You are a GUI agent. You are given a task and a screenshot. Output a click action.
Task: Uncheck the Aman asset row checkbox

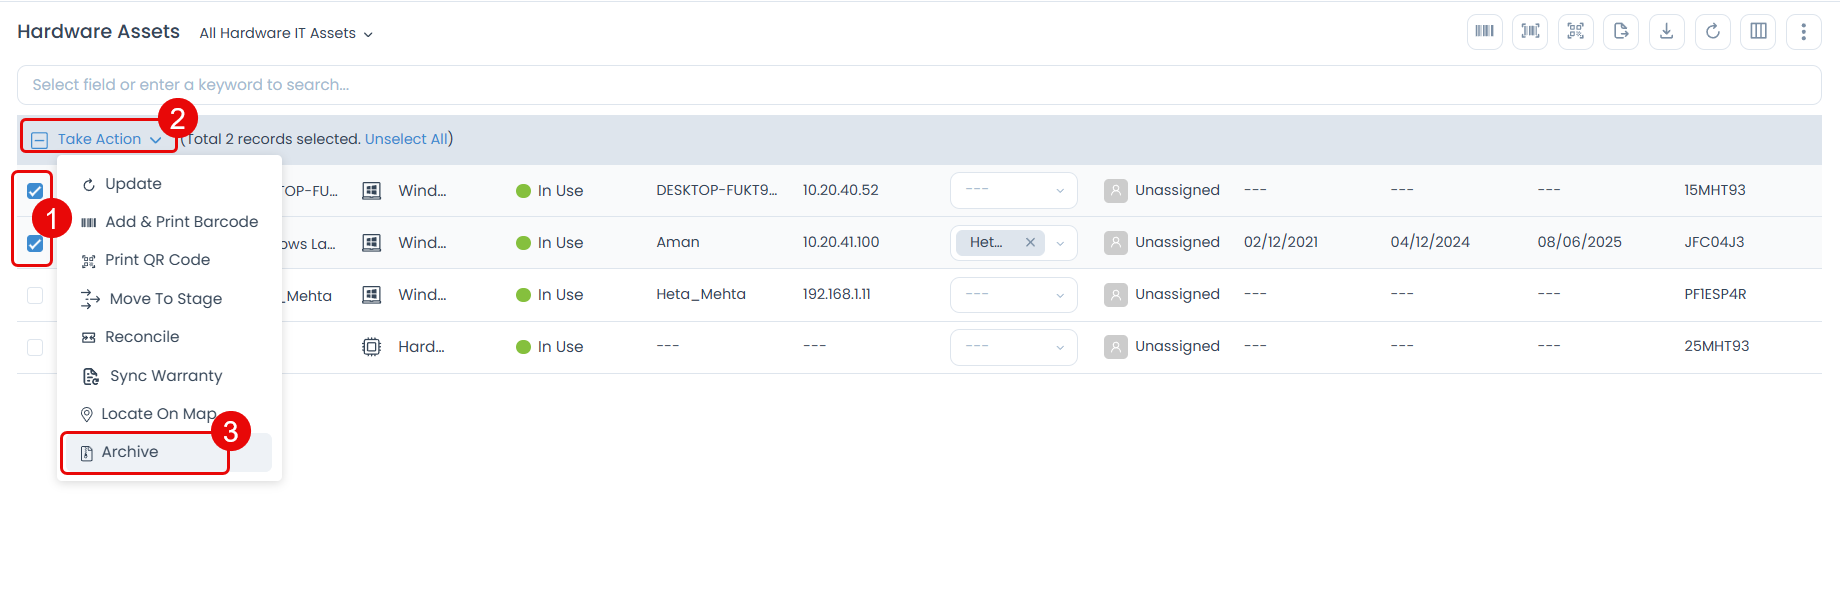[35, 243]
